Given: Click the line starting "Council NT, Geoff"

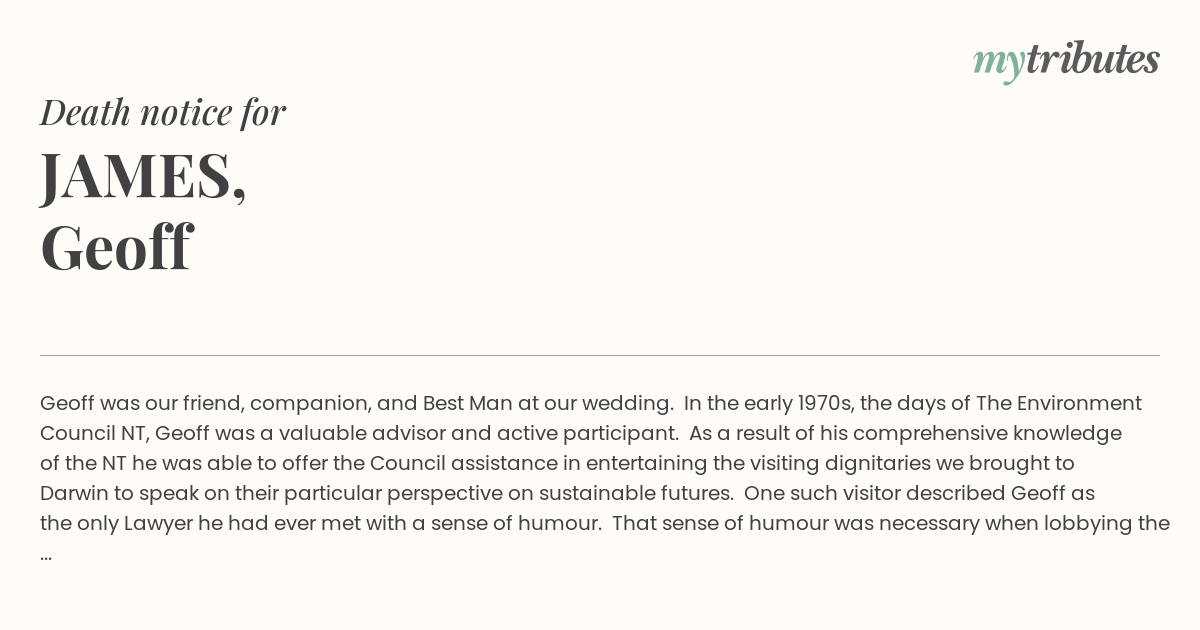Looking at the screenshot, I should coord(581,433).
